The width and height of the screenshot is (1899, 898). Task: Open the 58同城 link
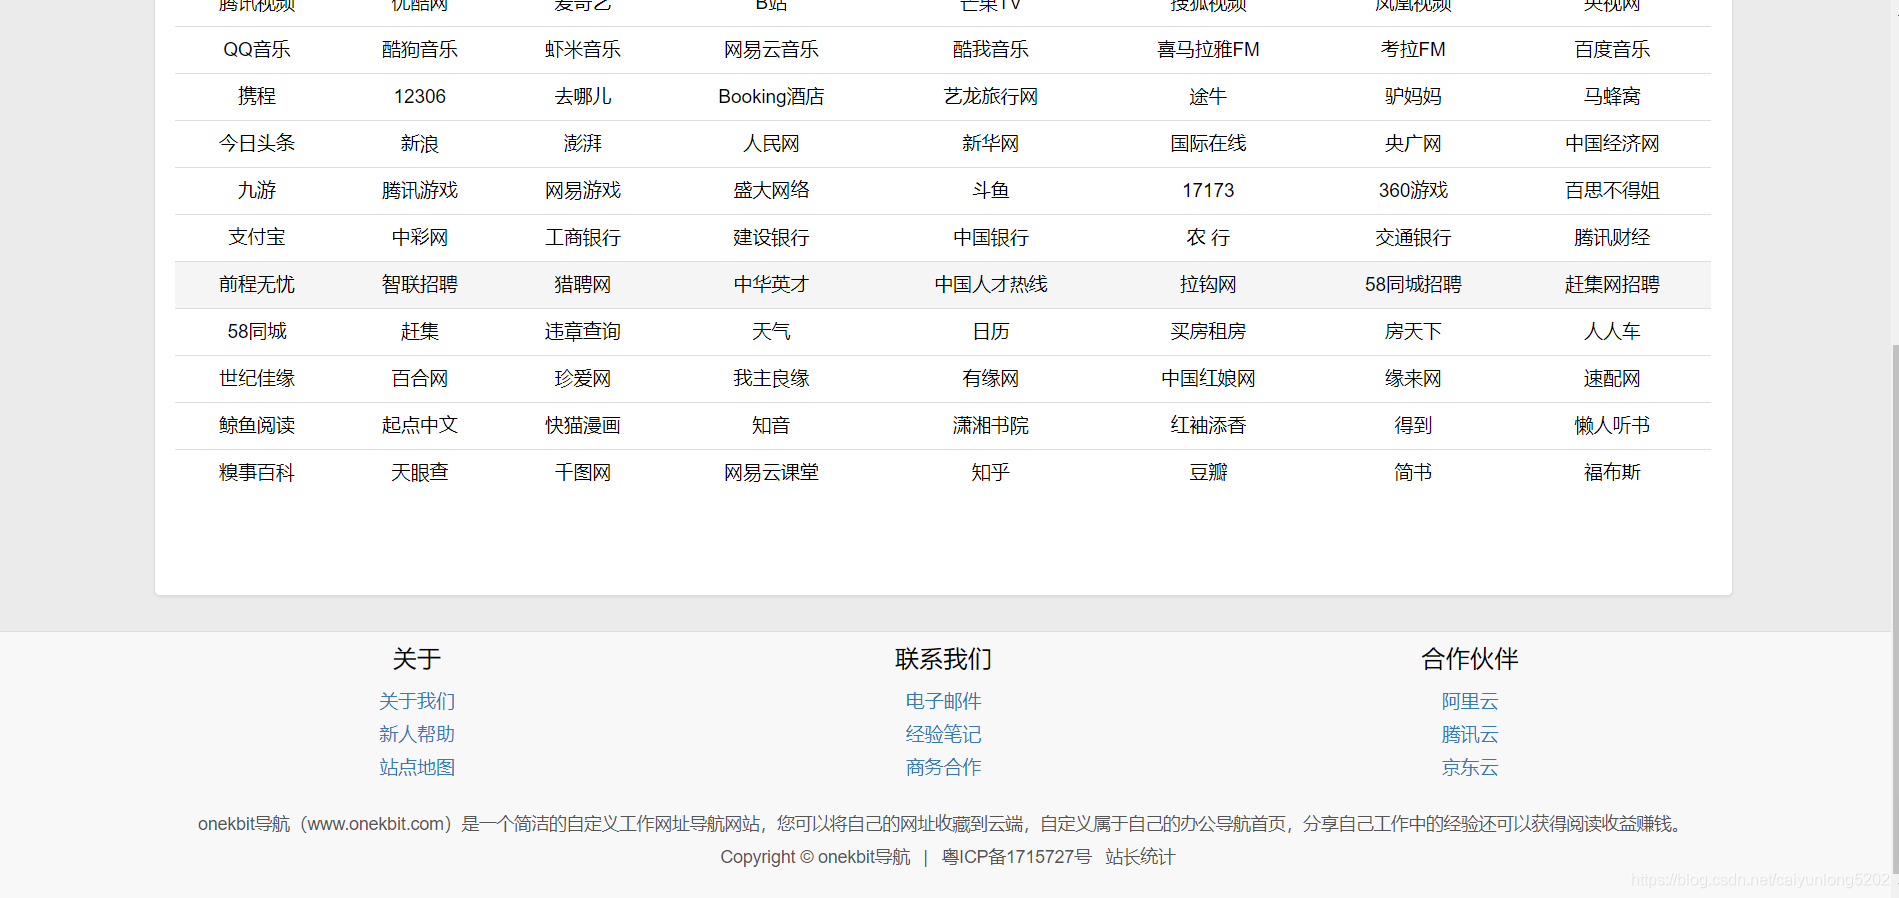[x=257, y=332]
